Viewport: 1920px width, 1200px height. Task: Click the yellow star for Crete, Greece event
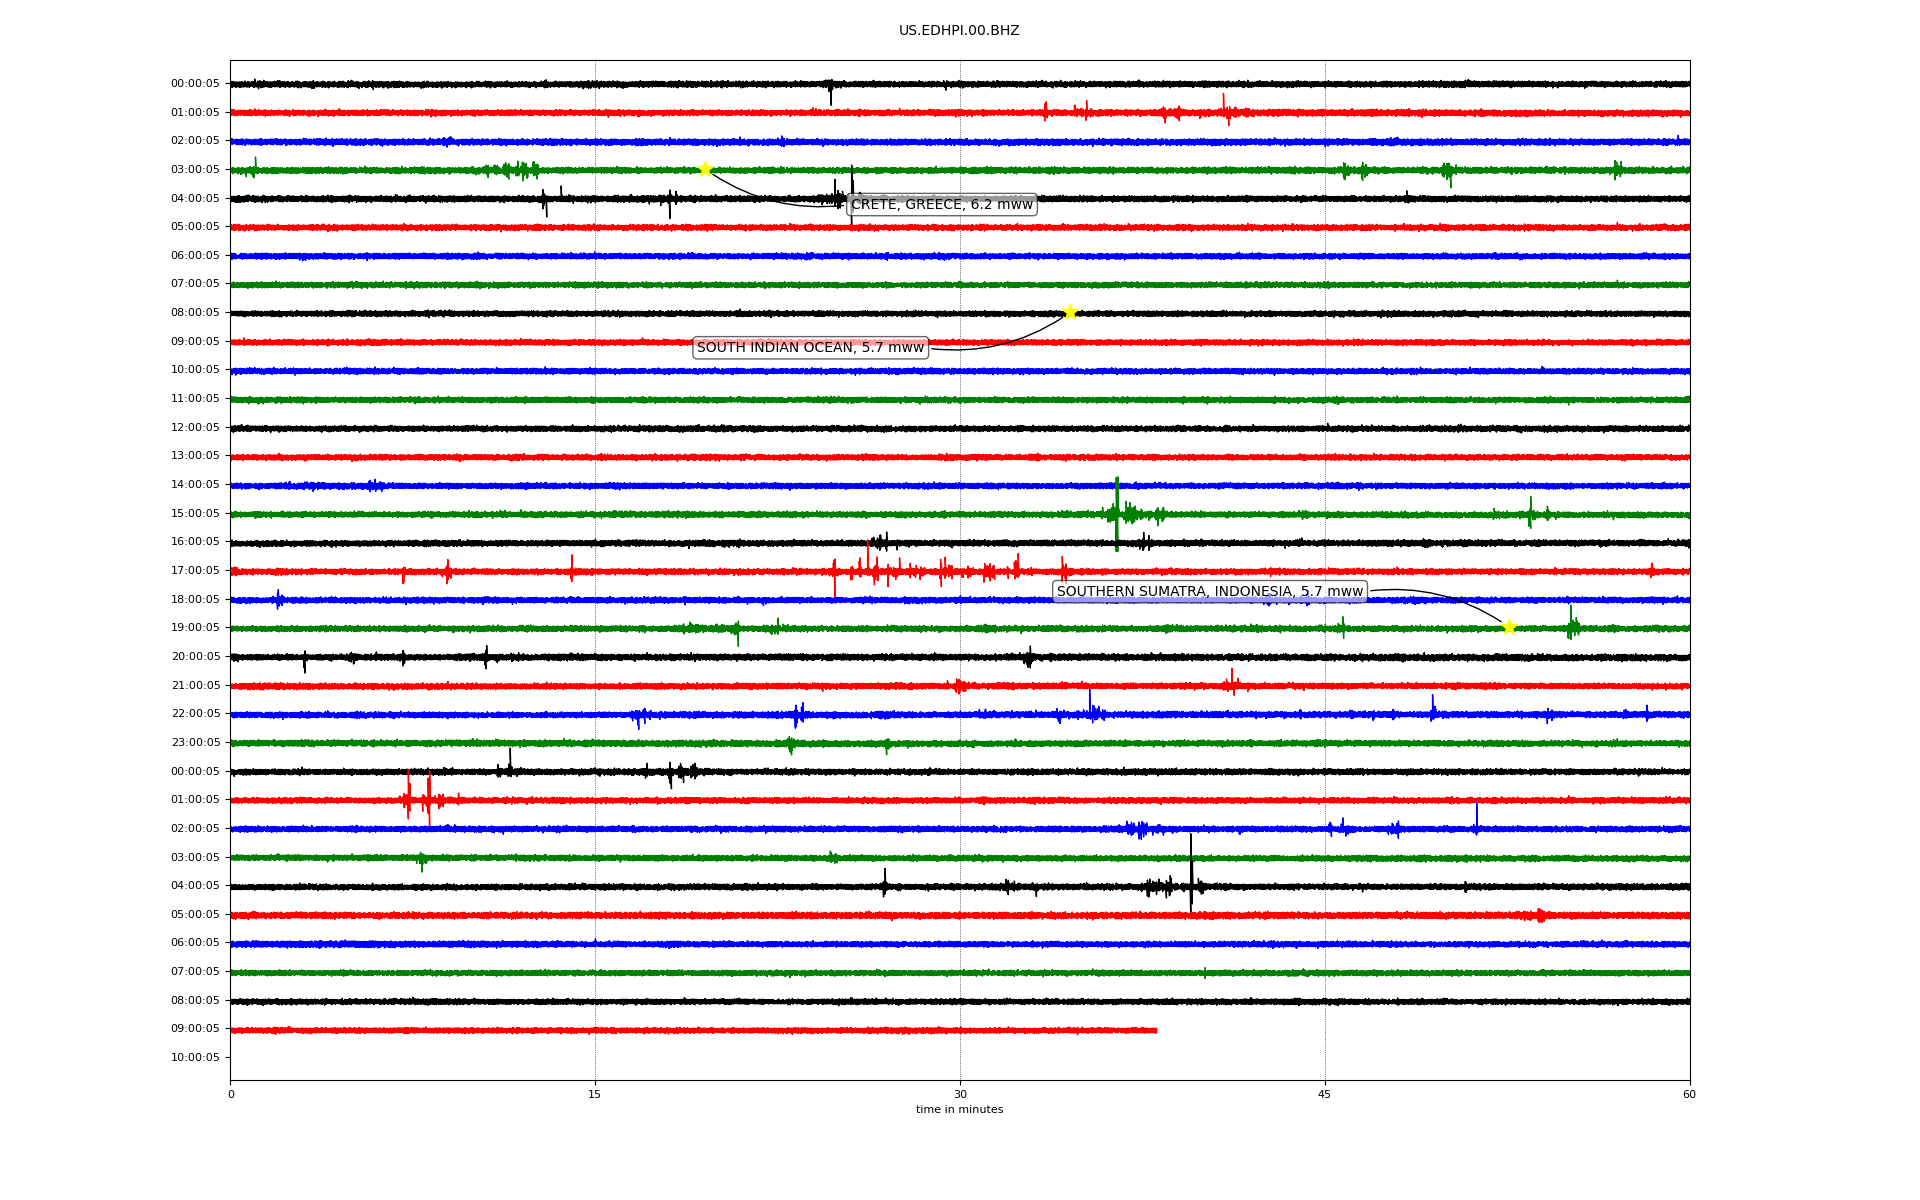click(x=705, y=169)
